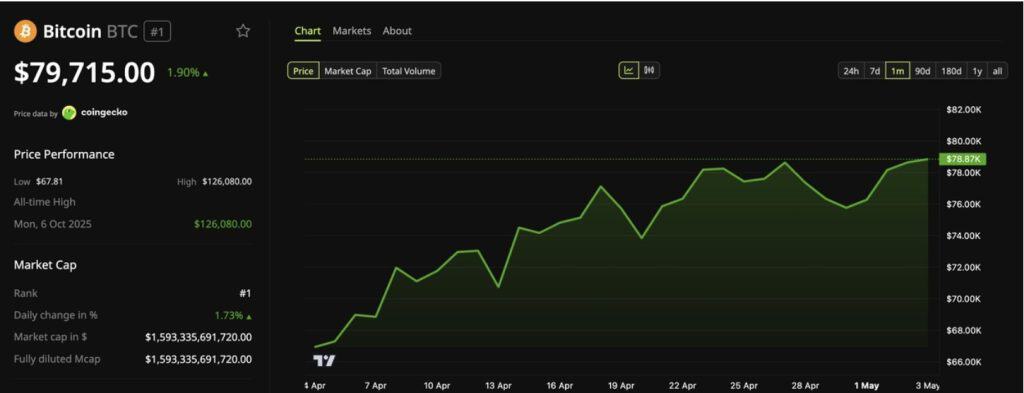Set chart range to all
The height and width of the screenshot is (393, 1024).
point(997,71)
